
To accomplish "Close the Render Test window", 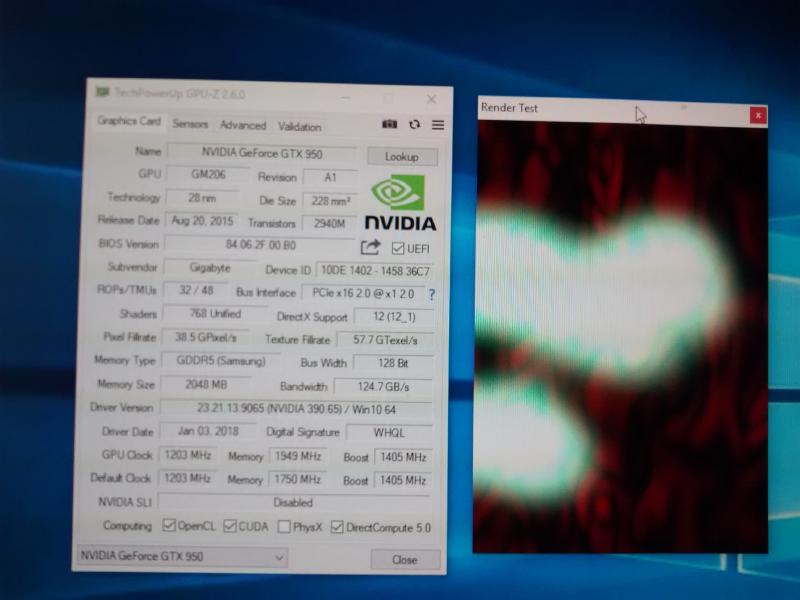I will click(758, 115).
